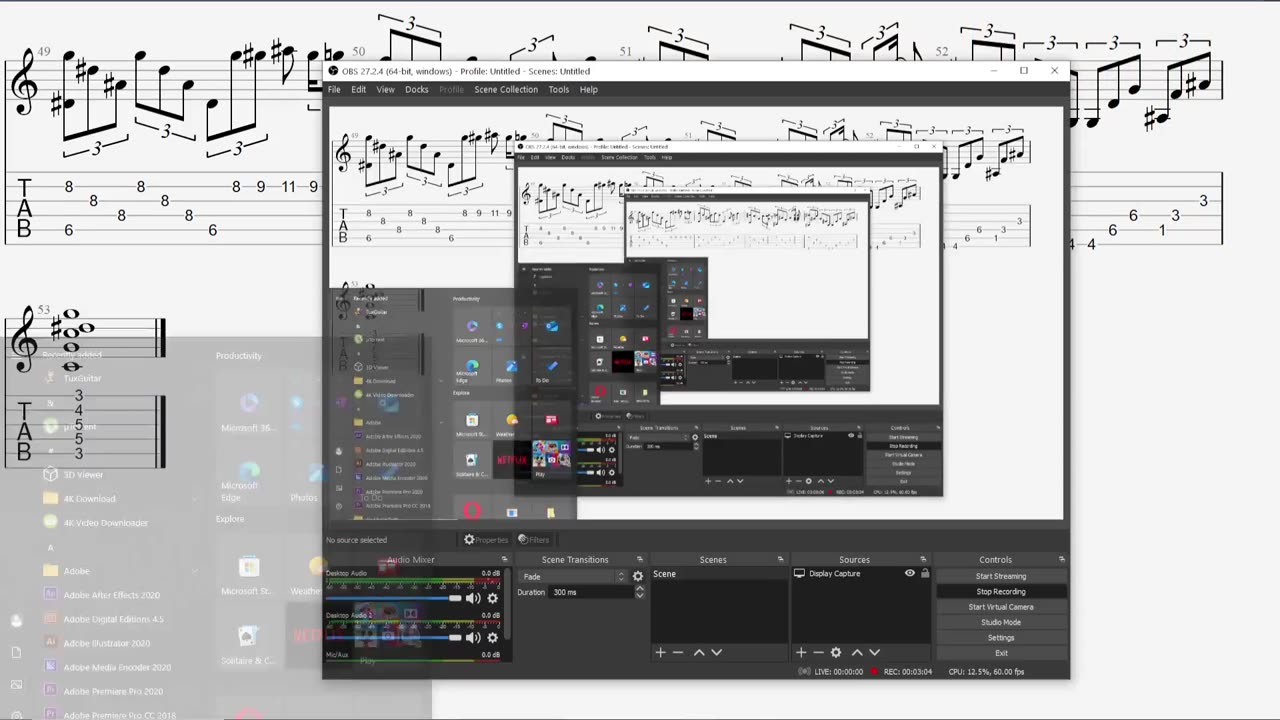Add a new source with plus icon

click(801, 652)
